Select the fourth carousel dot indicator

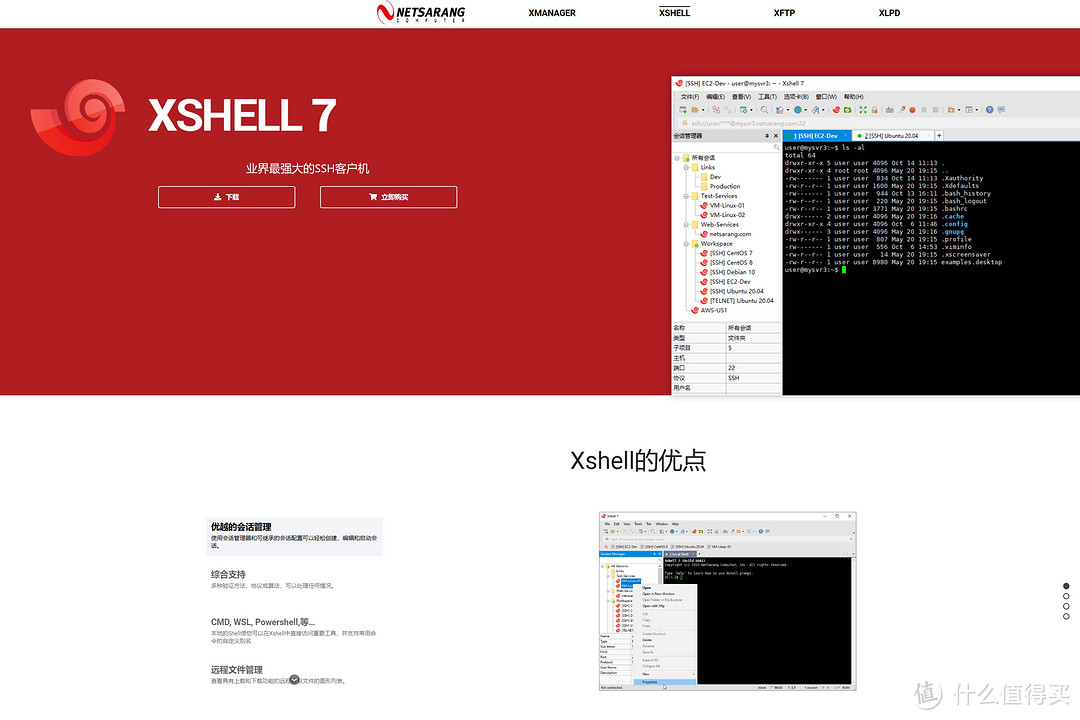[1066, 617]
